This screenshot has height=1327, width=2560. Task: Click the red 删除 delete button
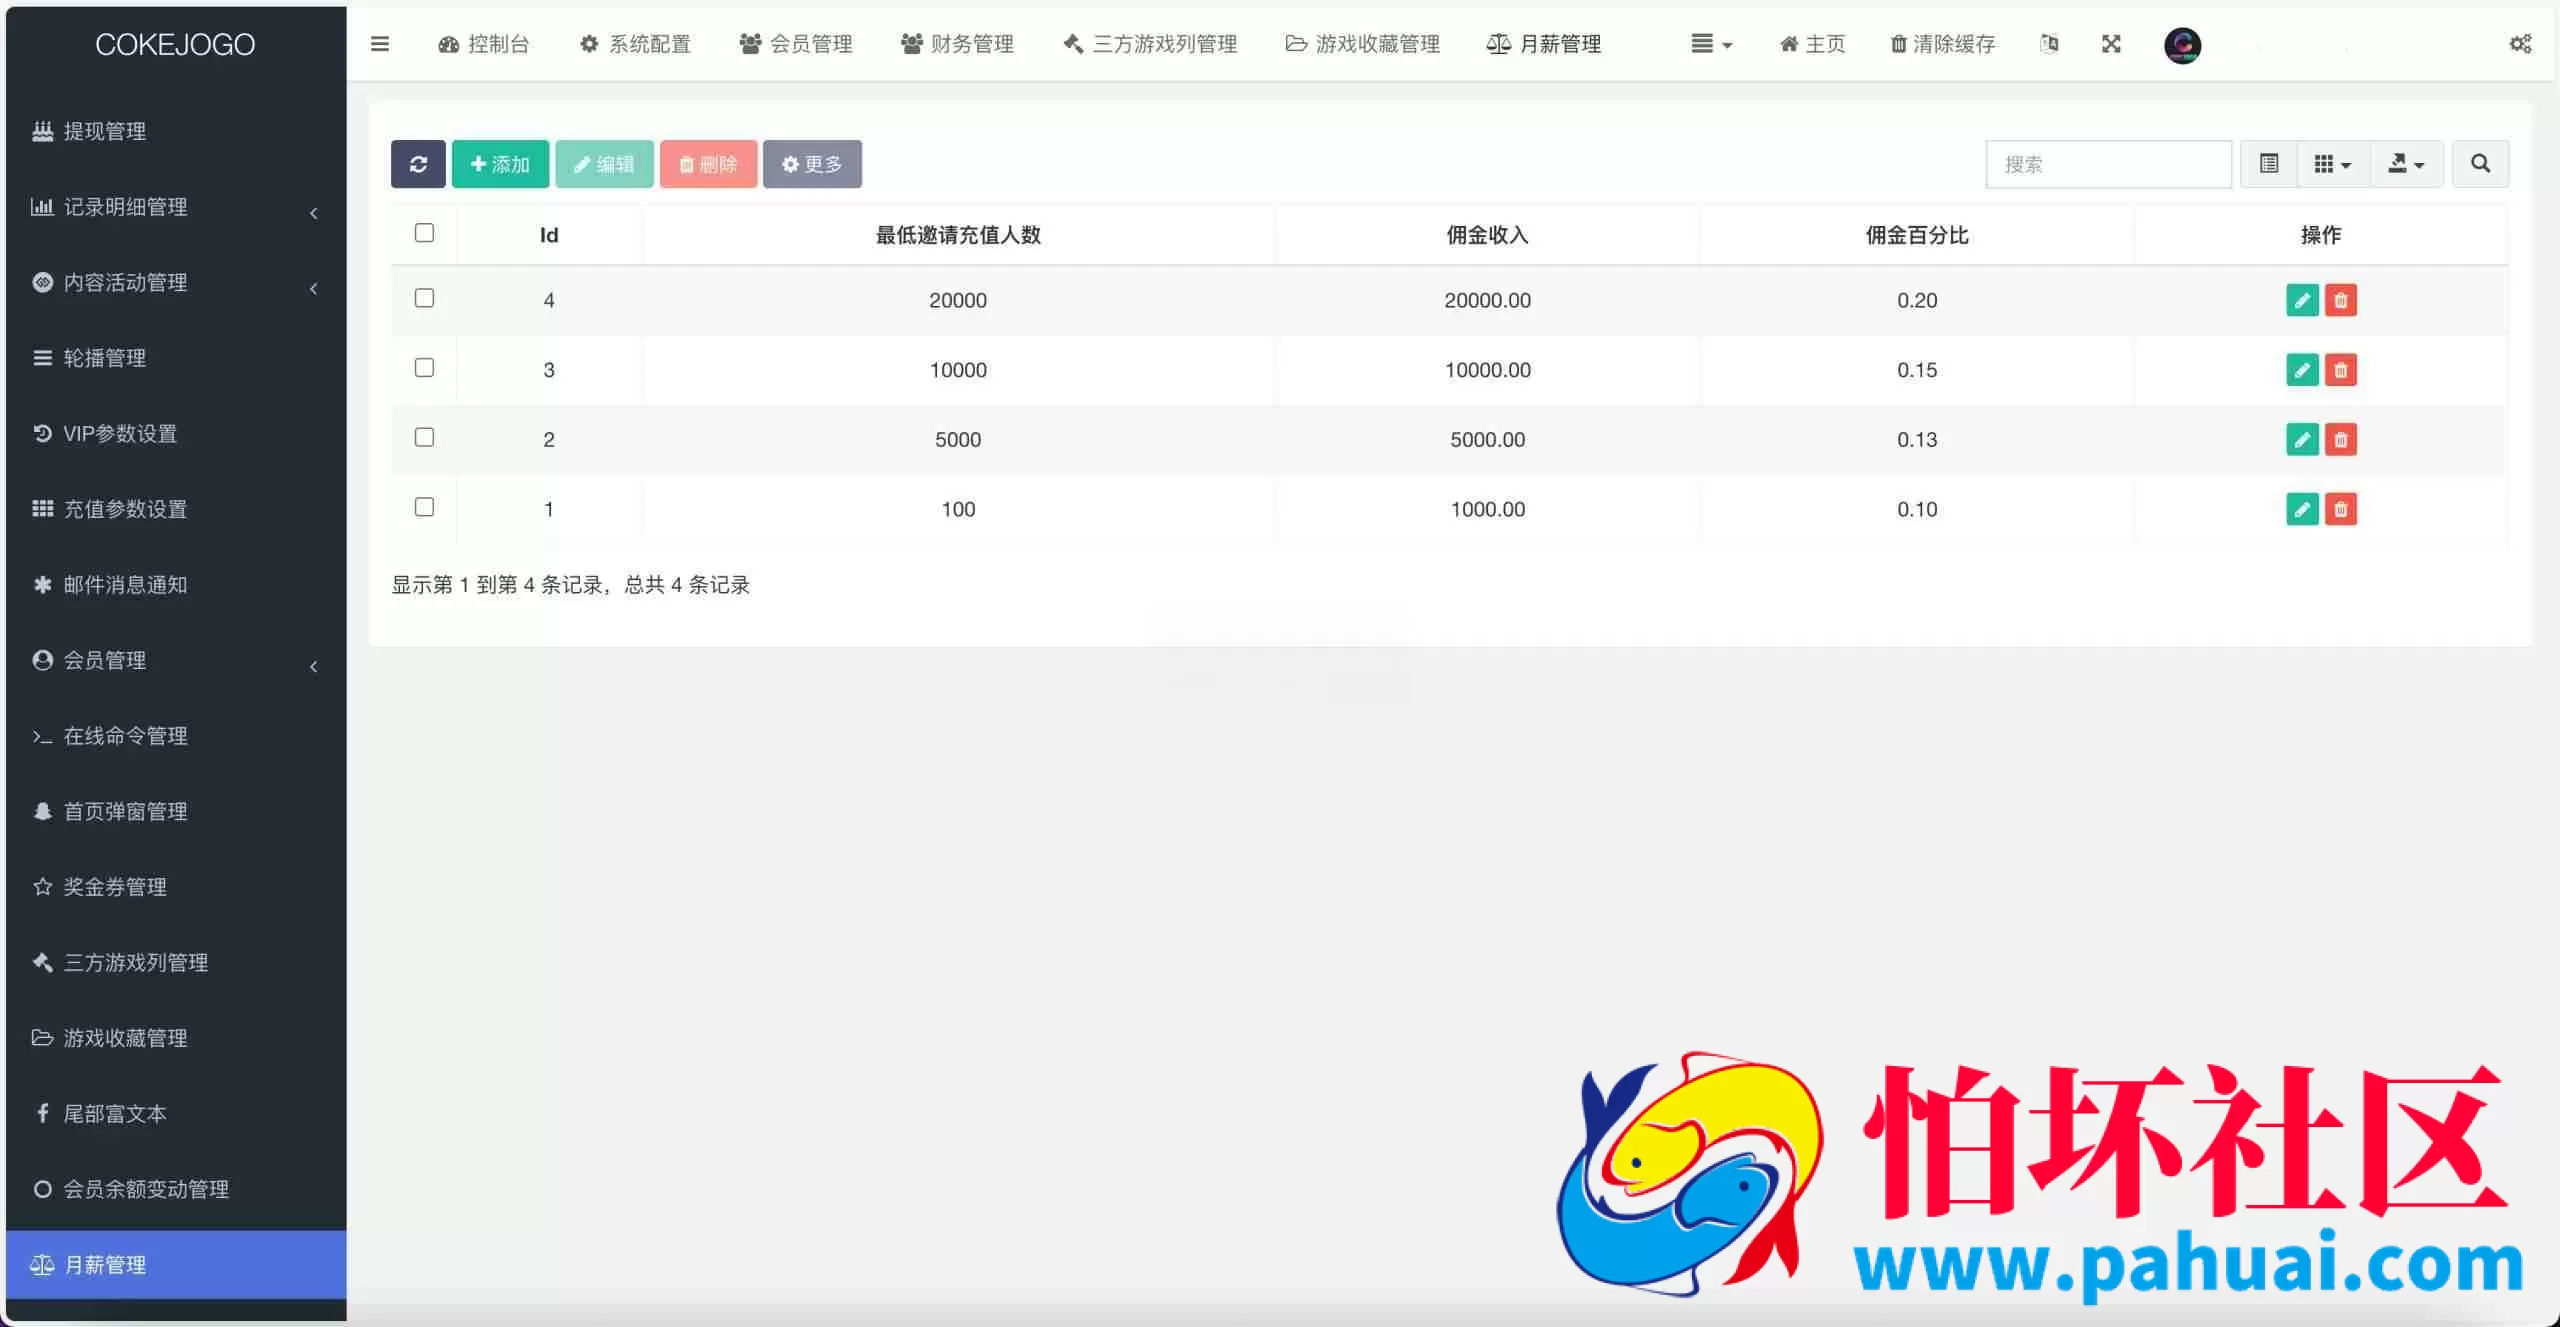click(x=708, y=164)
